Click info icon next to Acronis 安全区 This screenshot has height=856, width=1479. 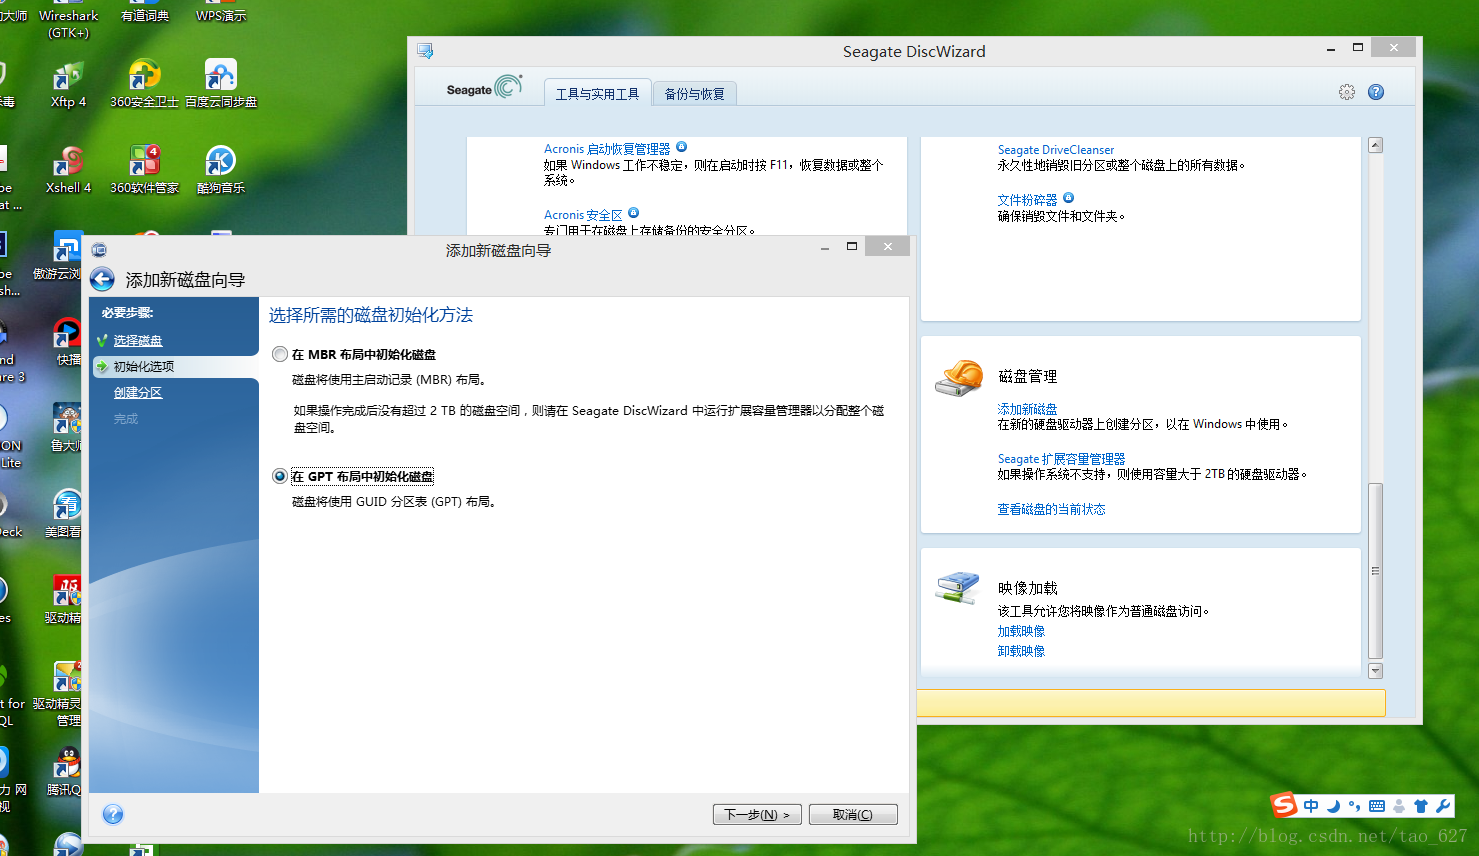point(634,213)
